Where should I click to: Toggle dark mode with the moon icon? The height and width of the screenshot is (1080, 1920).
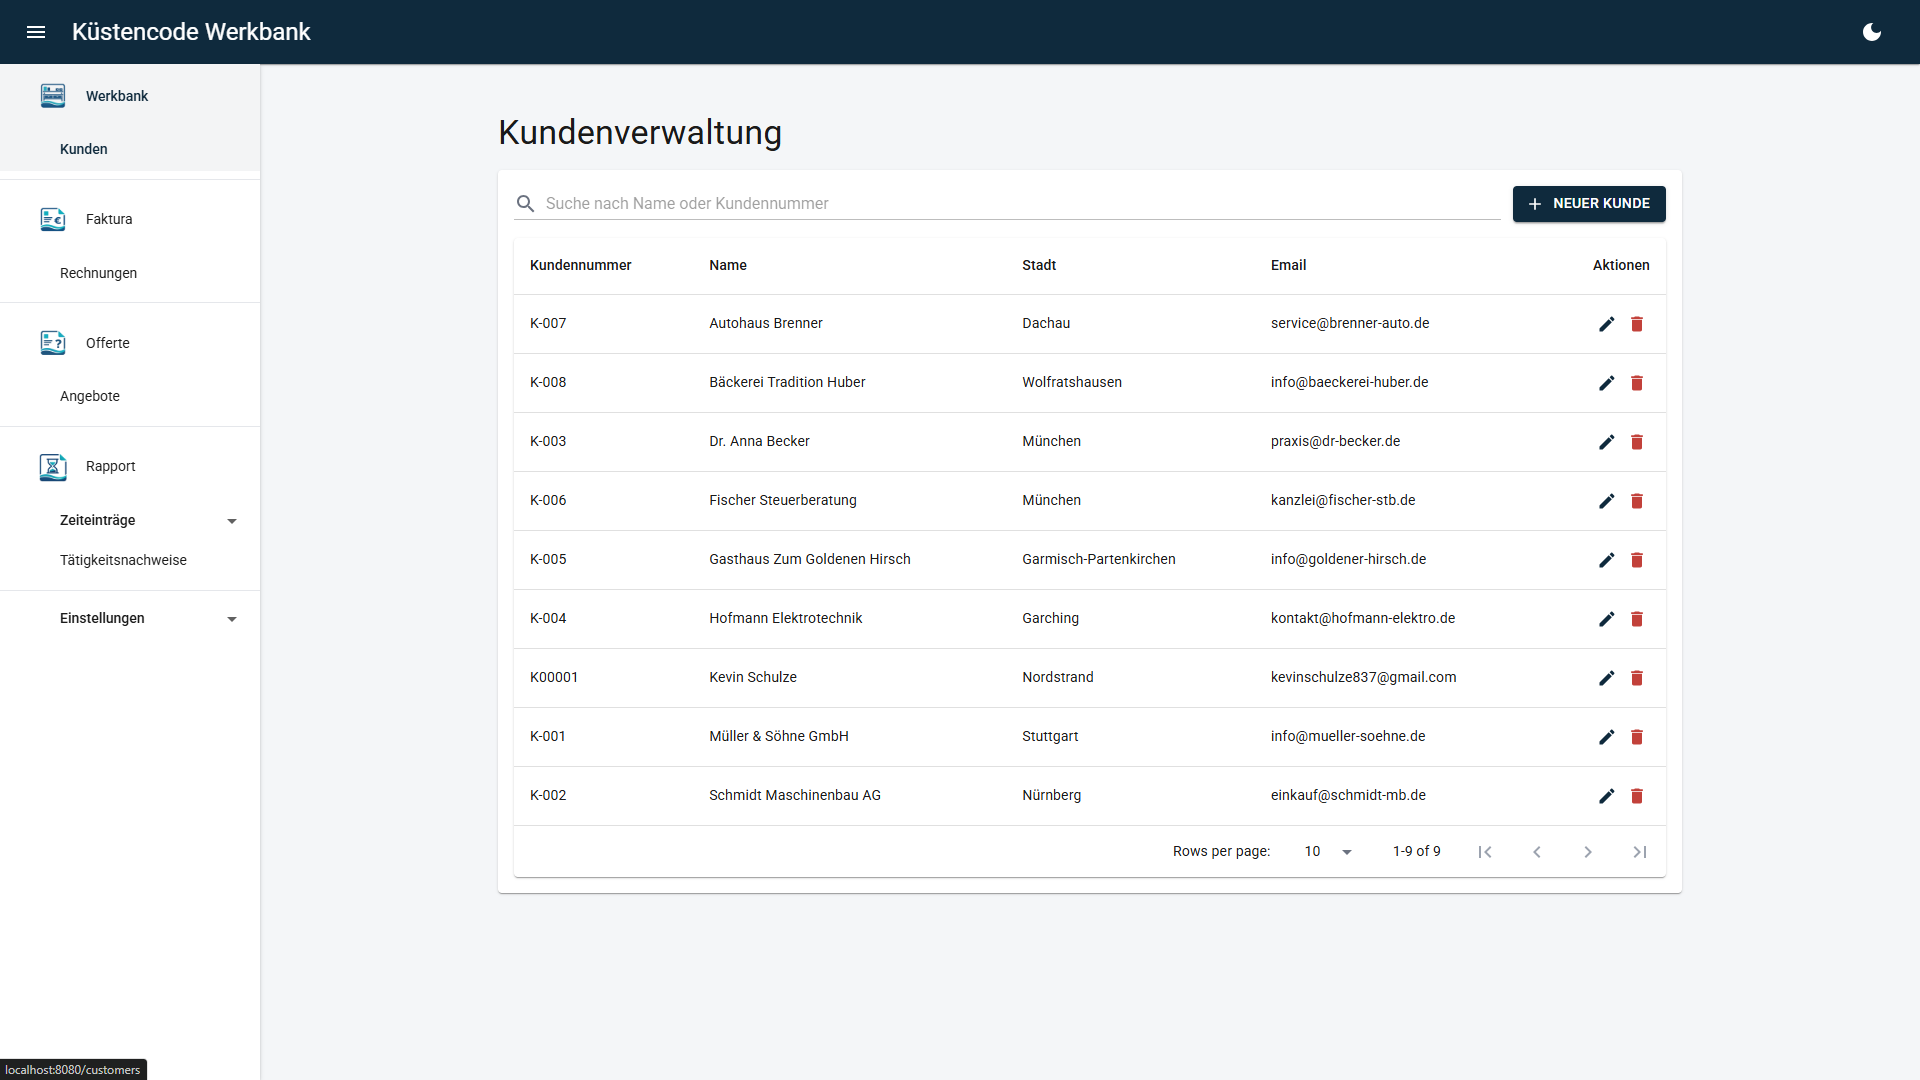point(1872,31)
